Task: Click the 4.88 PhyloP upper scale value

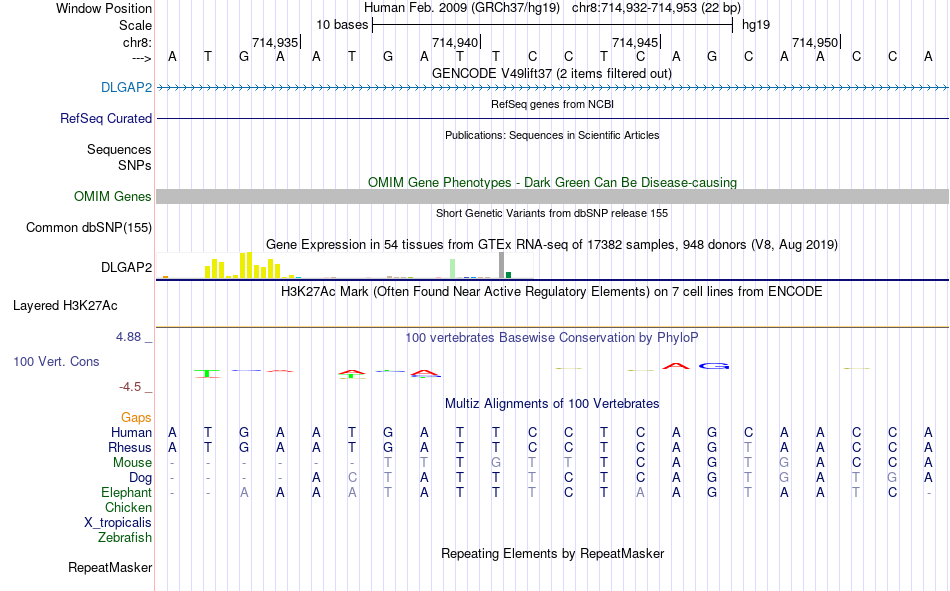Action: pyautogui.click(x=128, y=336)
